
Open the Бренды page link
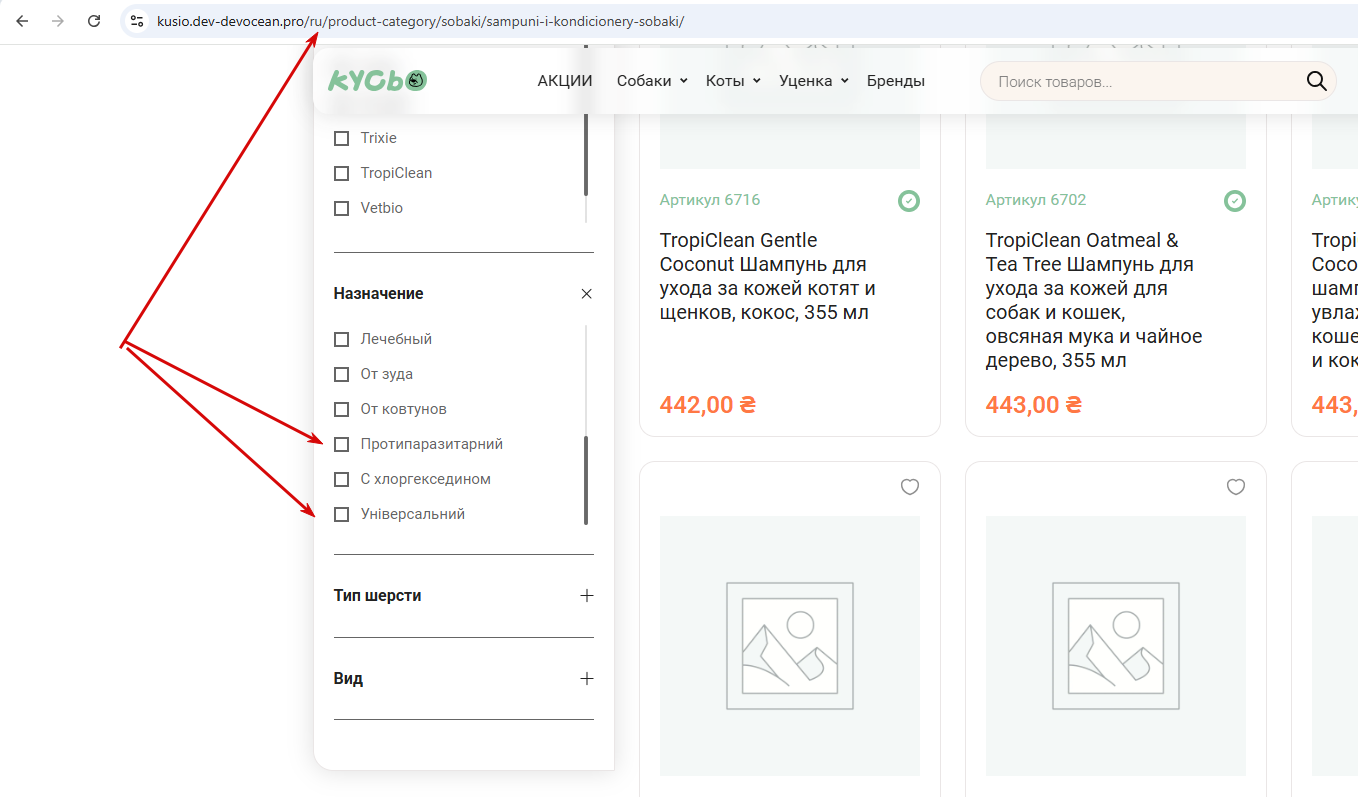pyautogui.click(x=895, y=81)
